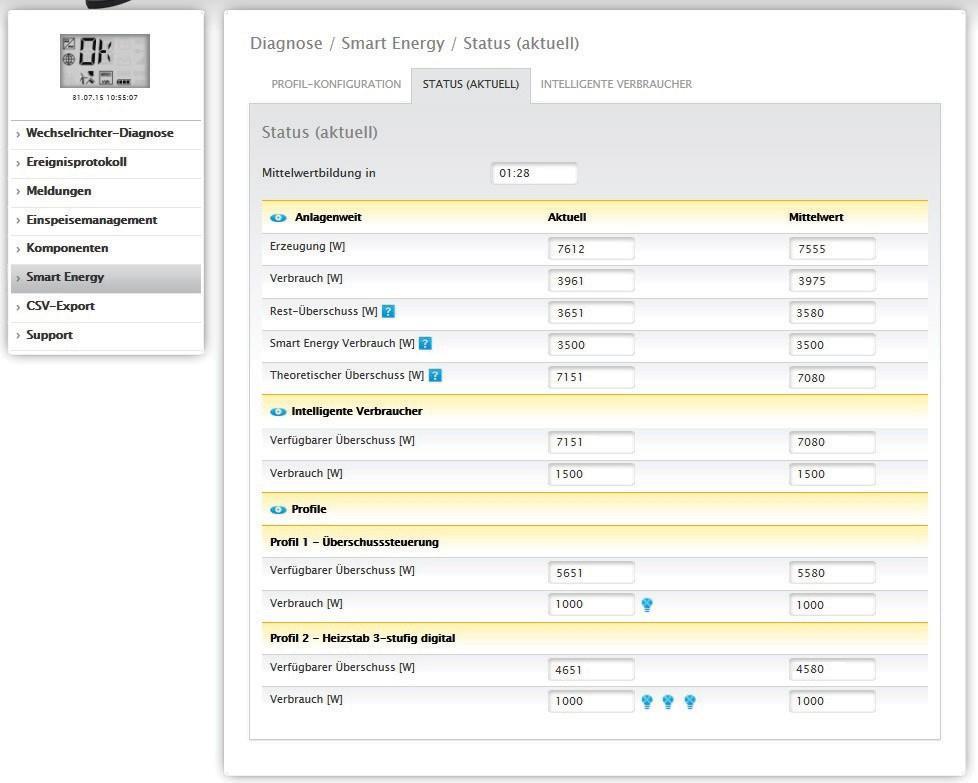Screen dimensions: 978x783
Task: Click third light bulb in Profil 2 Verbrauch row
Action: point(690,702)
